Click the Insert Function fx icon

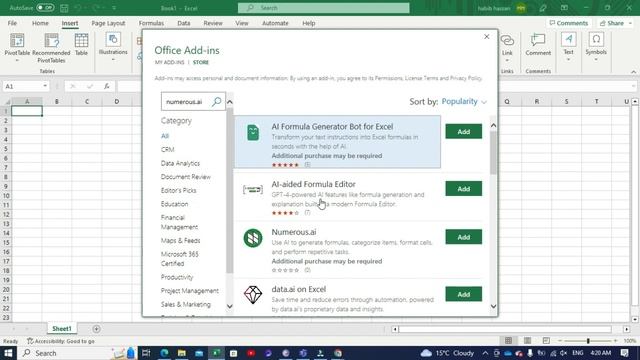point(107,86)
